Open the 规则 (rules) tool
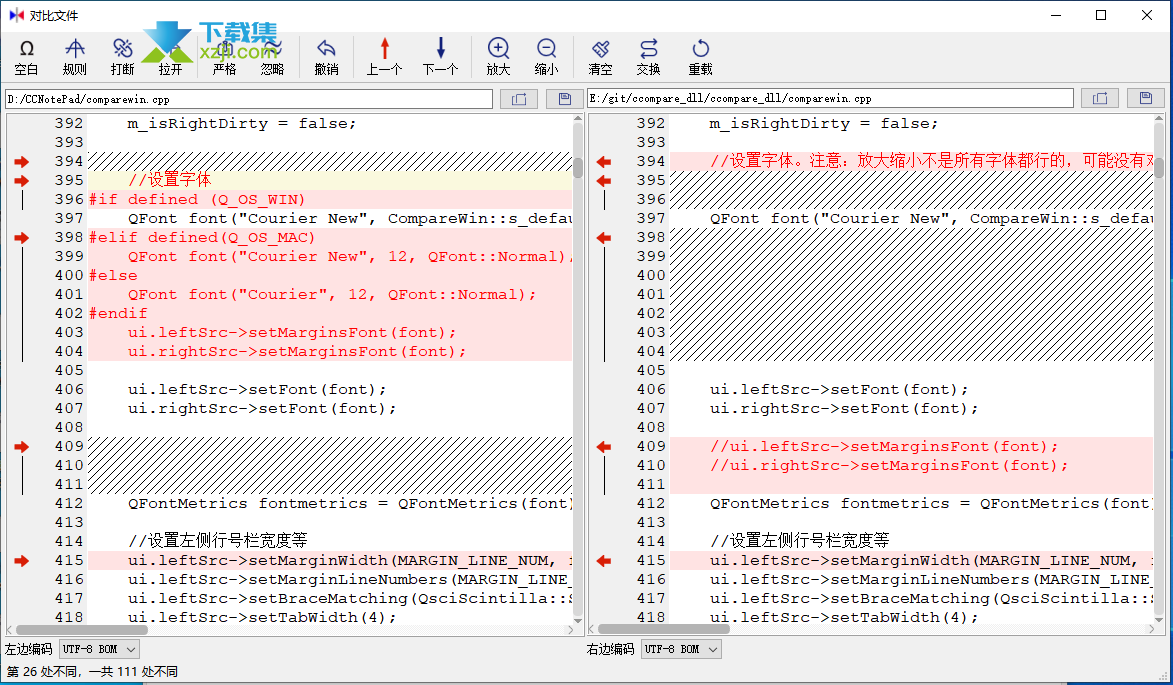The image size is (1173, 685). point(75,56)
